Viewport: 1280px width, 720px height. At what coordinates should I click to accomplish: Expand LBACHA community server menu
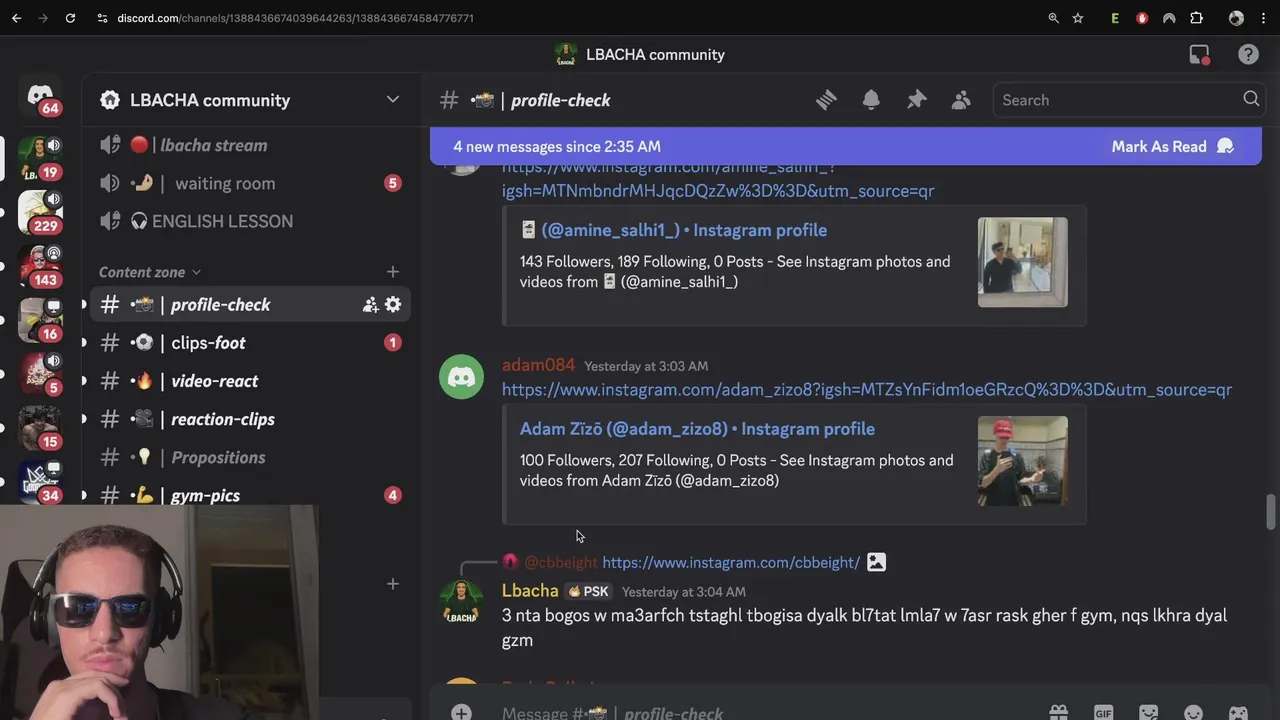click(393, 100)
